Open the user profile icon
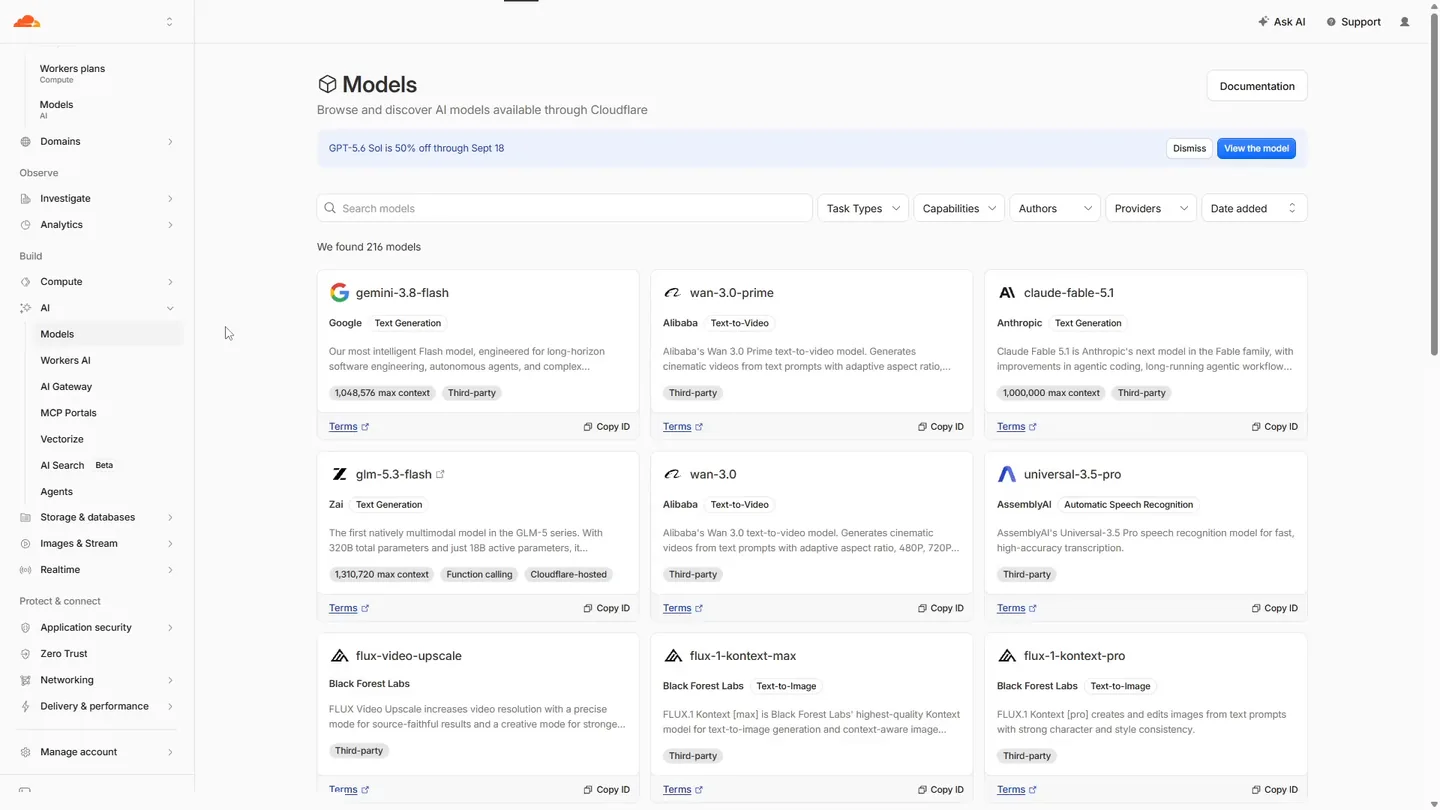1440x810 pixels. [1405, 22]
